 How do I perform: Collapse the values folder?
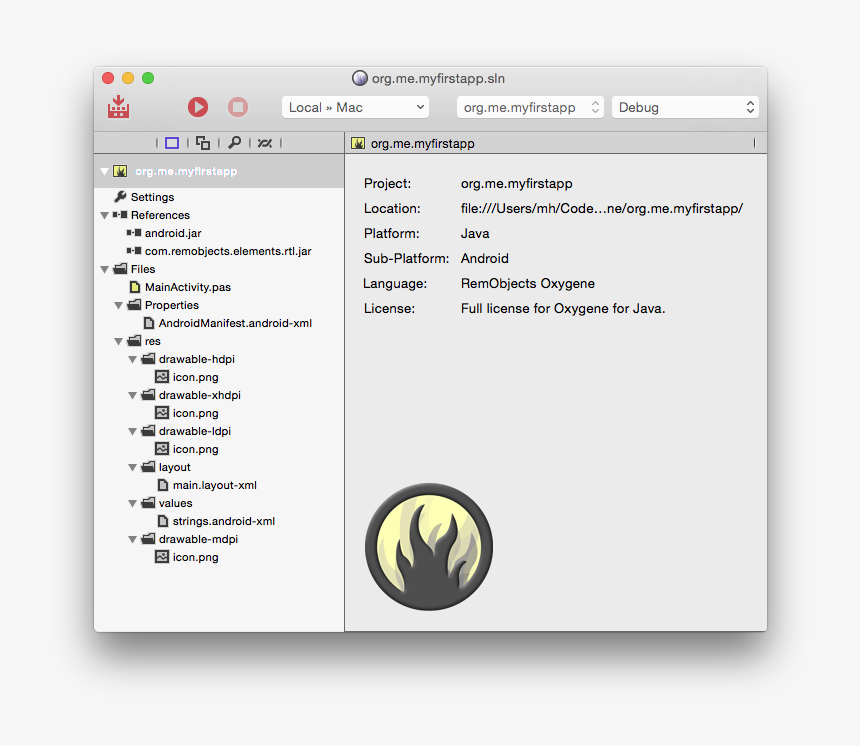(132, 504)
